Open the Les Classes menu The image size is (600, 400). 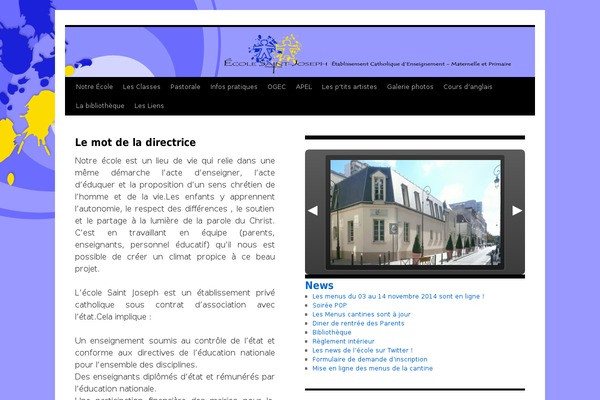tap(141, 87)
